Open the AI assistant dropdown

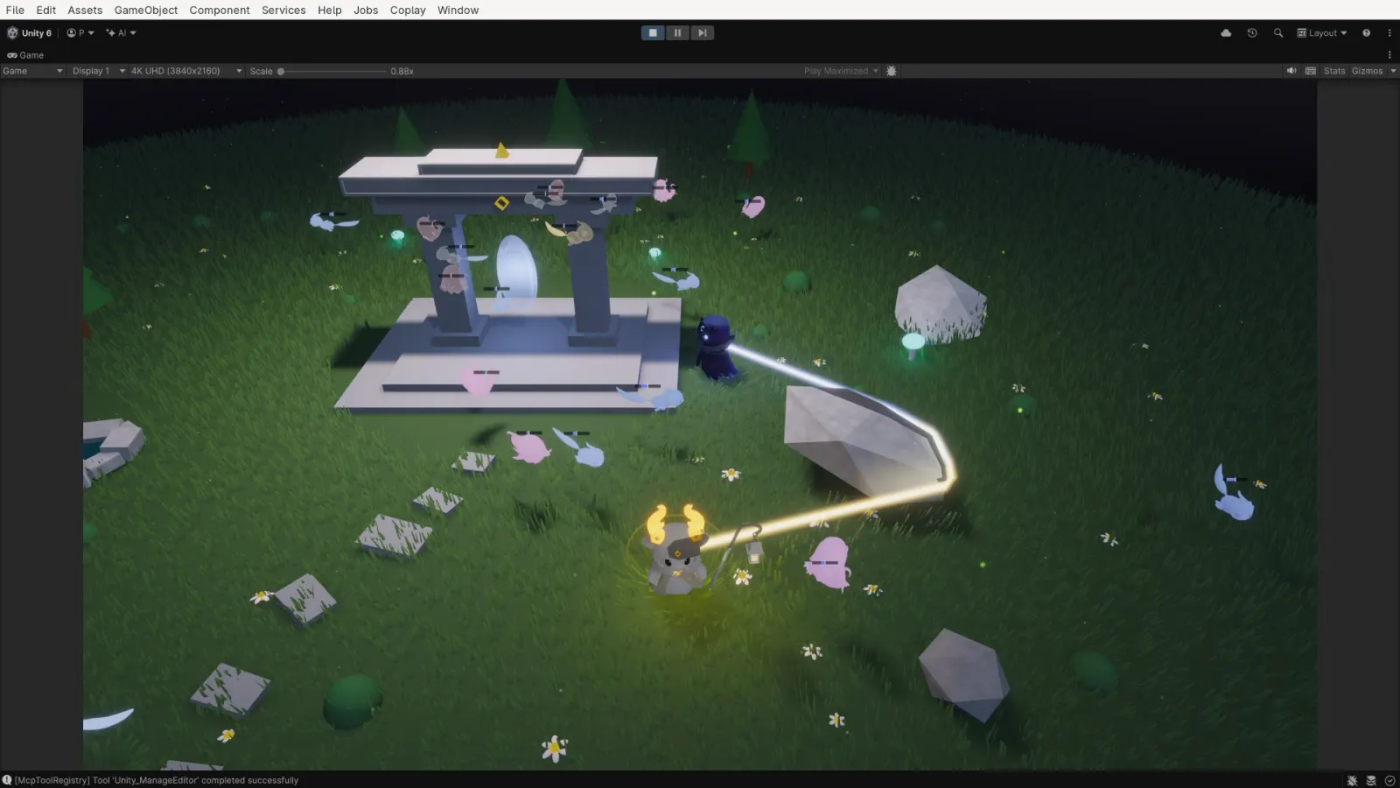click(121, 33)
